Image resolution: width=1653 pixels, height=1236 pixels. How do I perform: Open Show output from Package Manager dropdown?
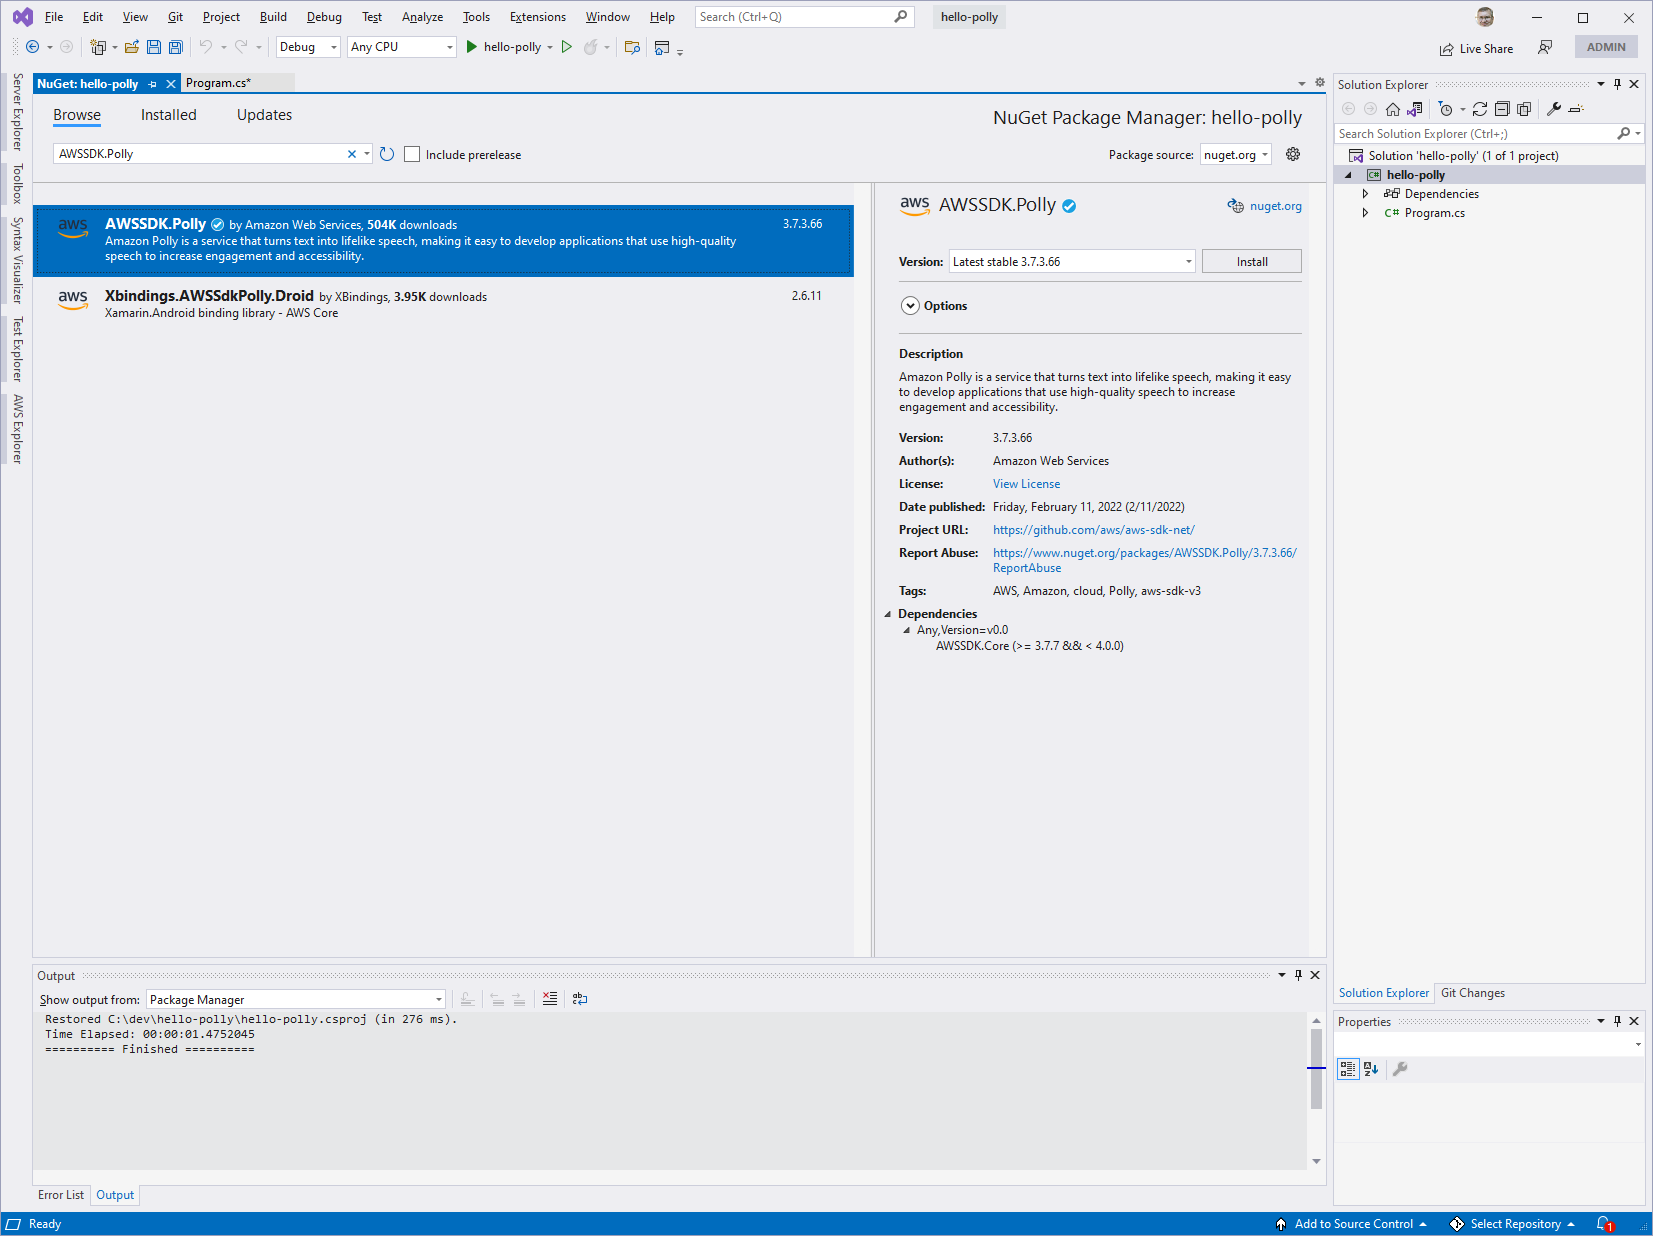click(x=296, y=1000)
